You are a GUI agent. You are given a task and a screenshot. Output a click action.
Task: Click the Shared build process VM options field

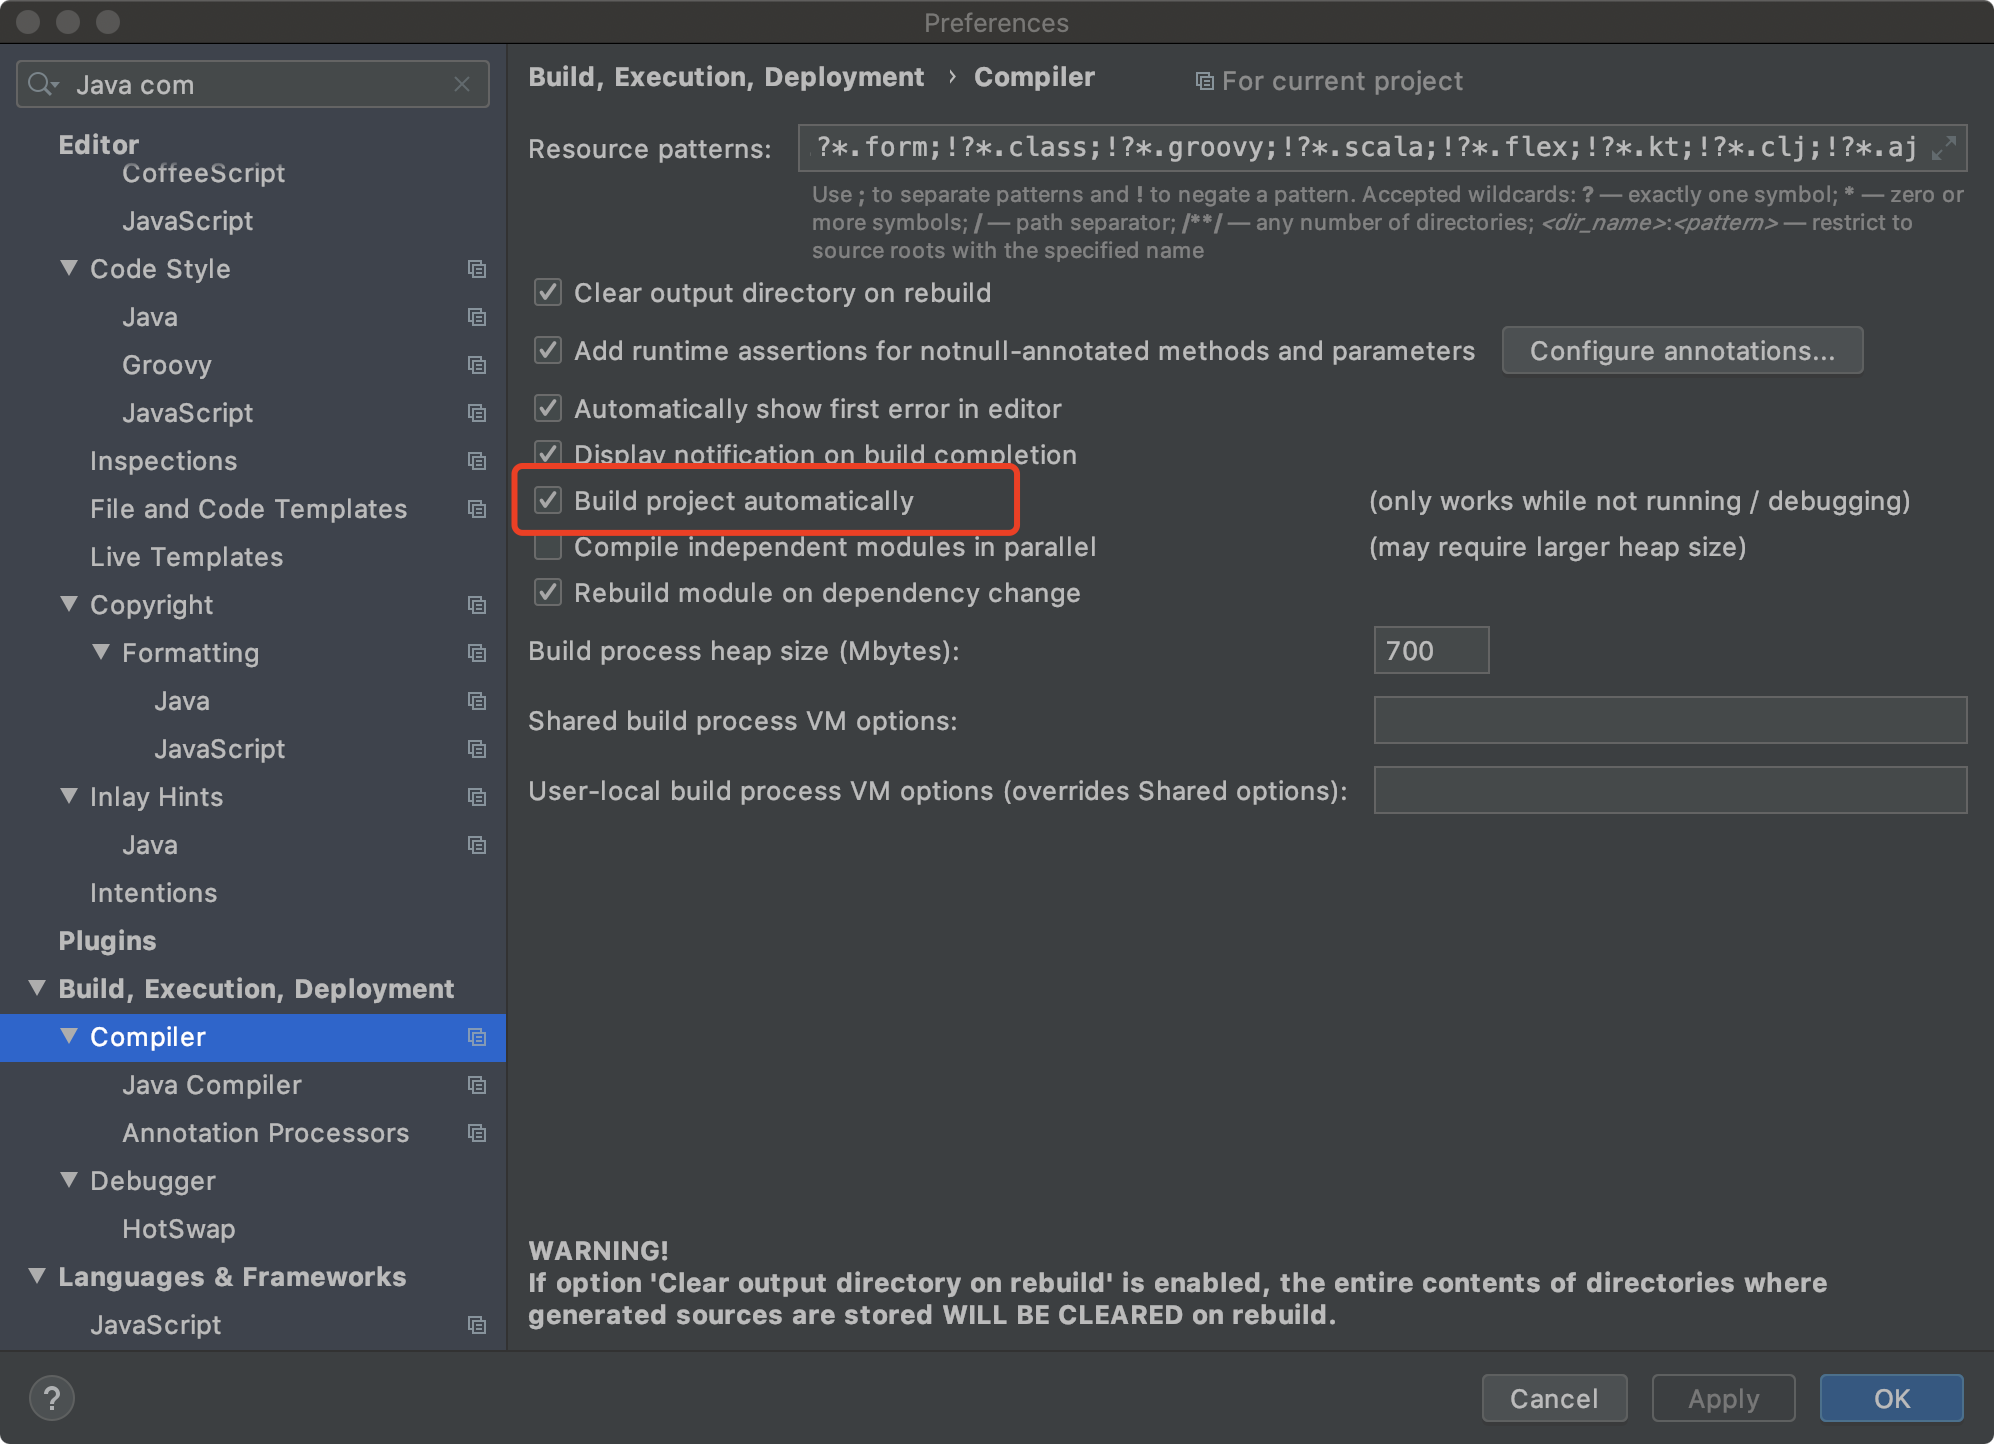[1669, 721]
